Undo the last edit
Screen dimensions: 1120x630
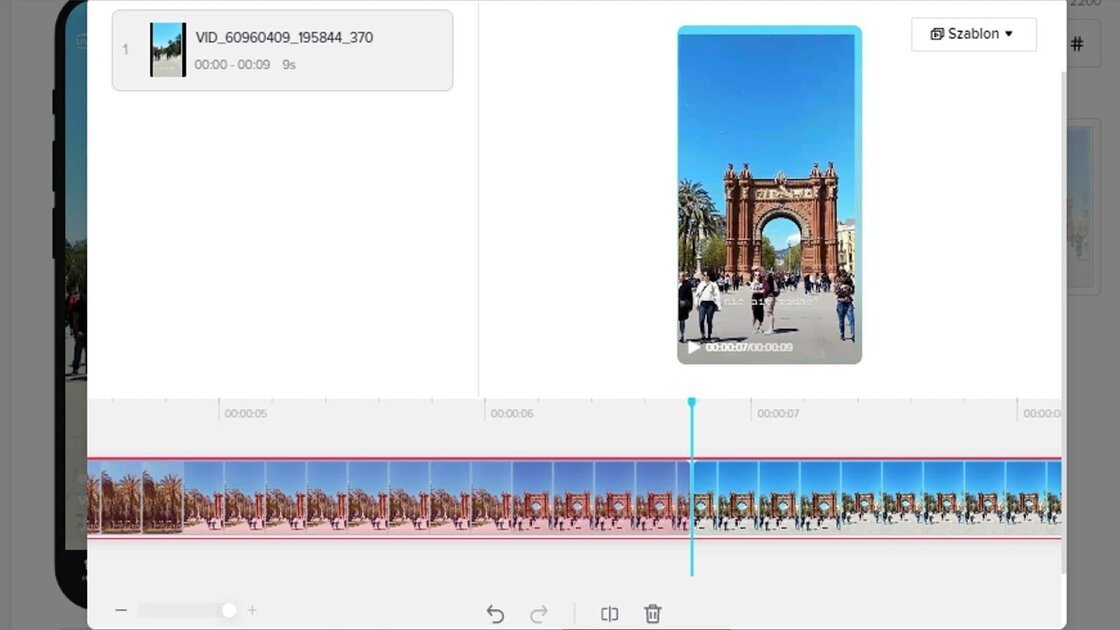point(495,614)
